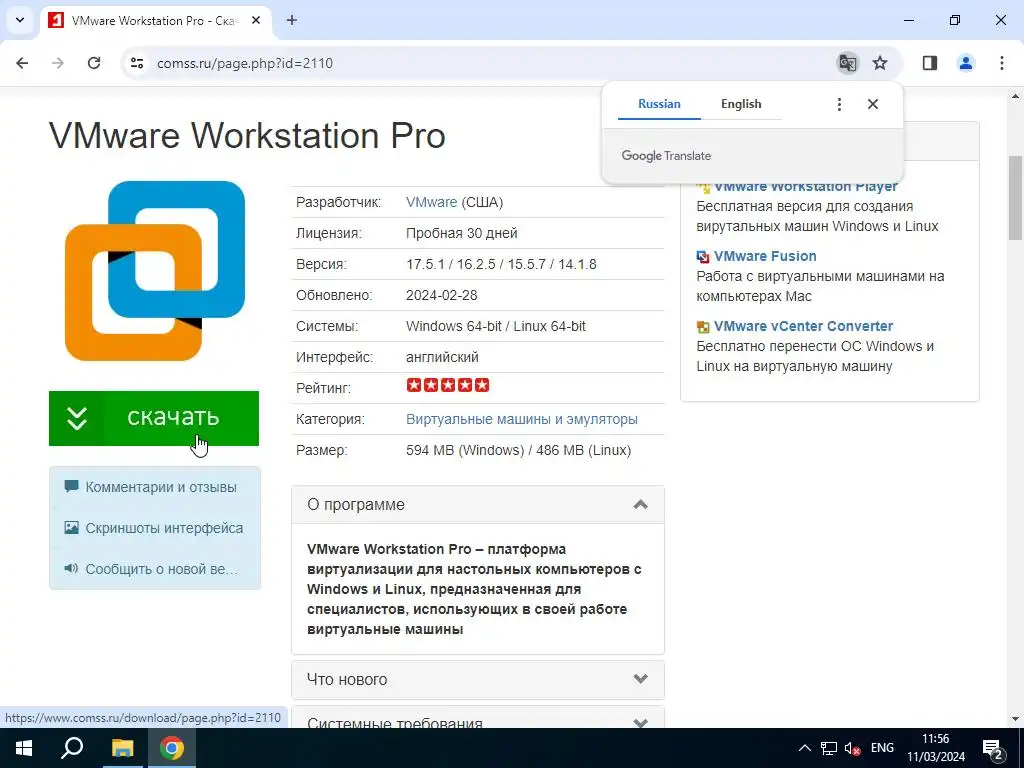Bookmark this page with the star icon
Viewport: 1024px width, 768px height.
(x=880, y=63)
